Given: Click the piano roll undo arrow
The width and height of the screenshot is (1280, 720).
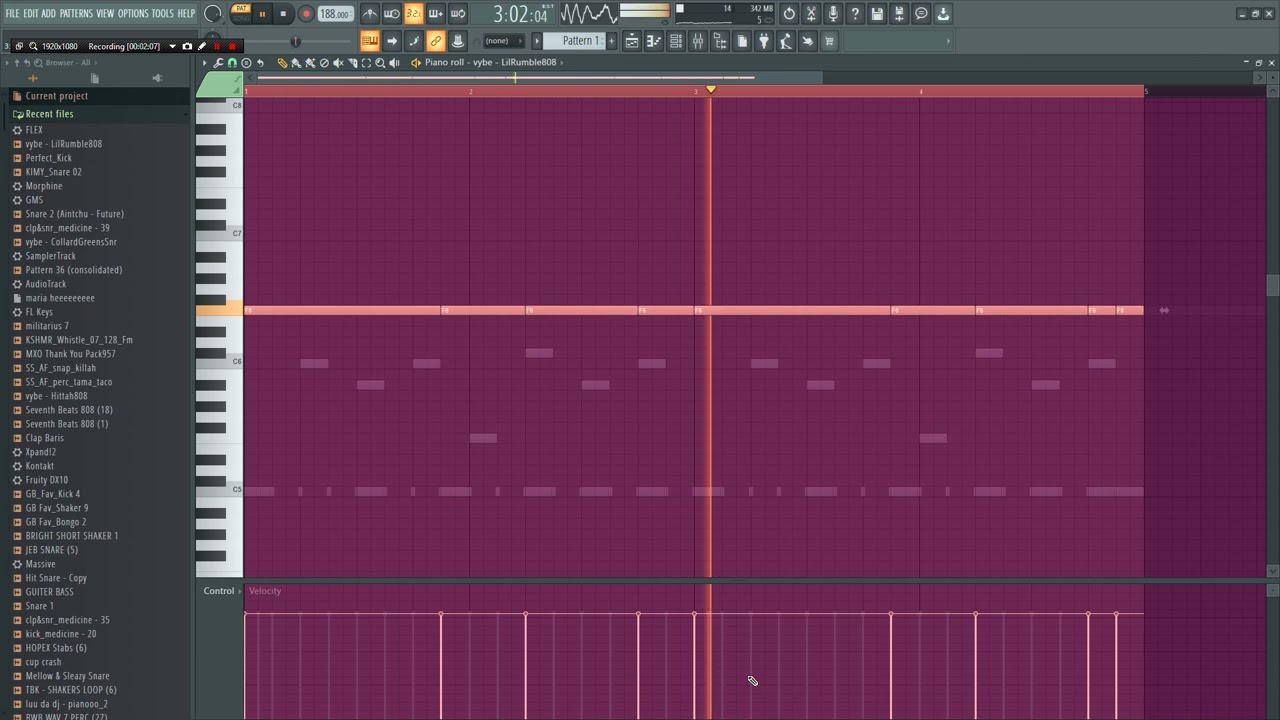Looking at the screenshot, I should [261, 63].
